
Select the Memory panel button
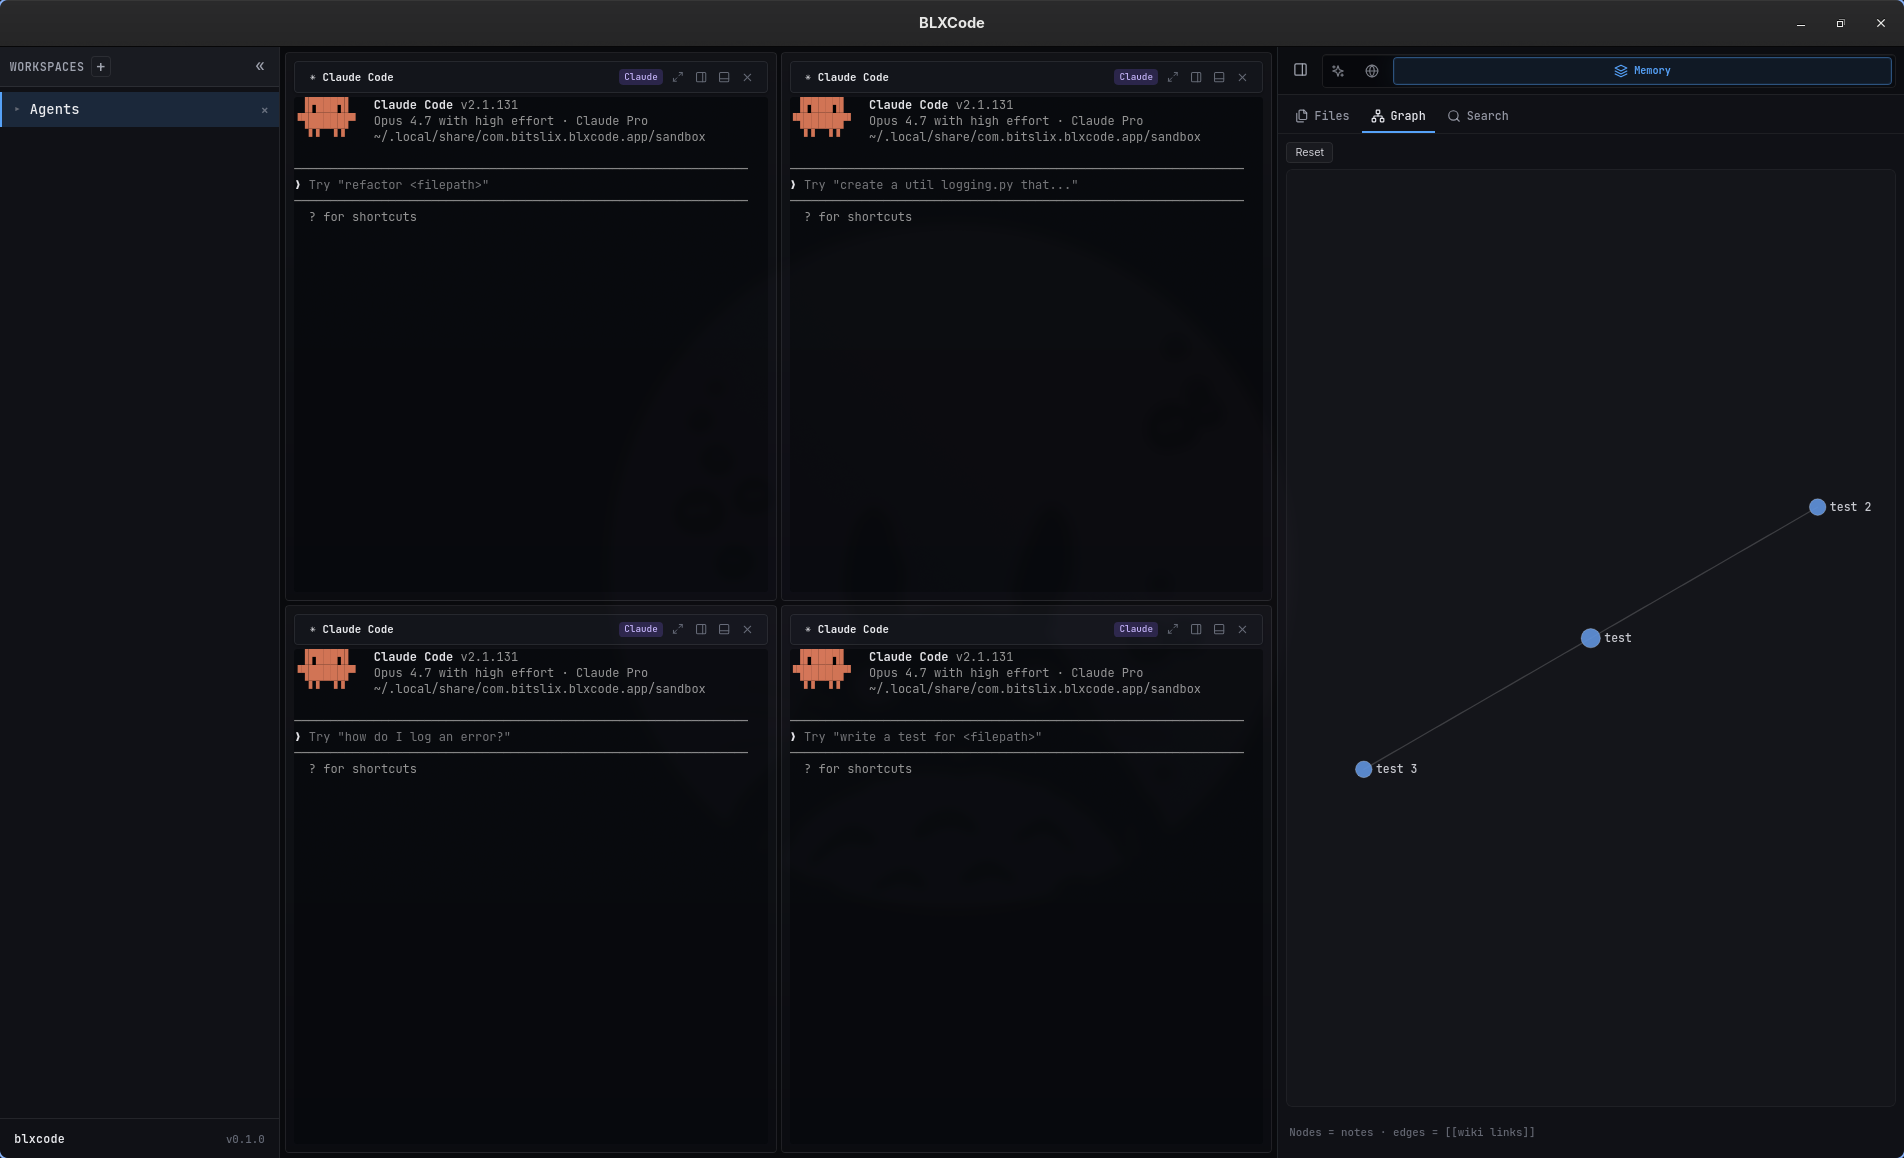coord(1642,71)
